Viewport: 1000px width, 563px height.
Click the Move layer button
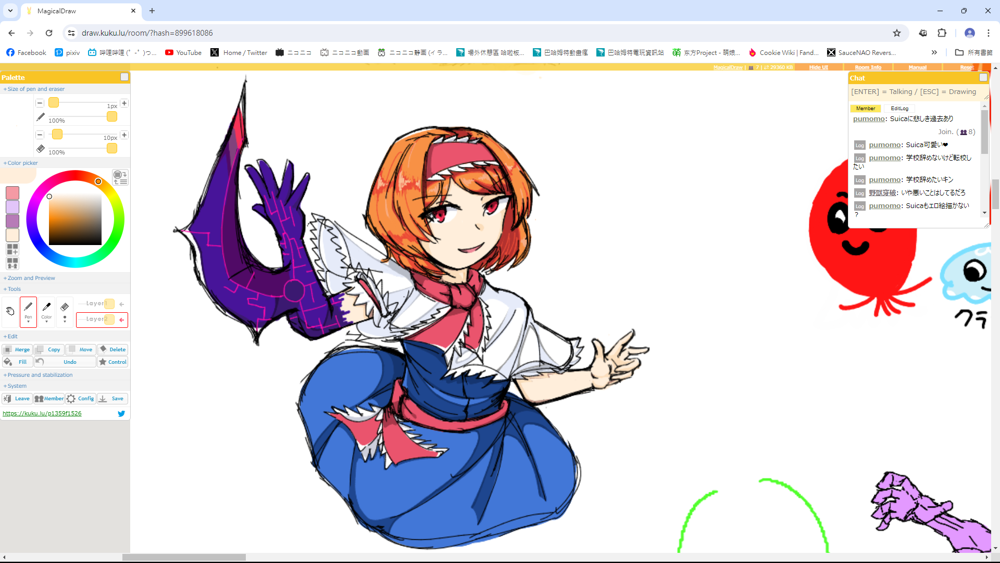pyautogui.click(x=81, y=349)
